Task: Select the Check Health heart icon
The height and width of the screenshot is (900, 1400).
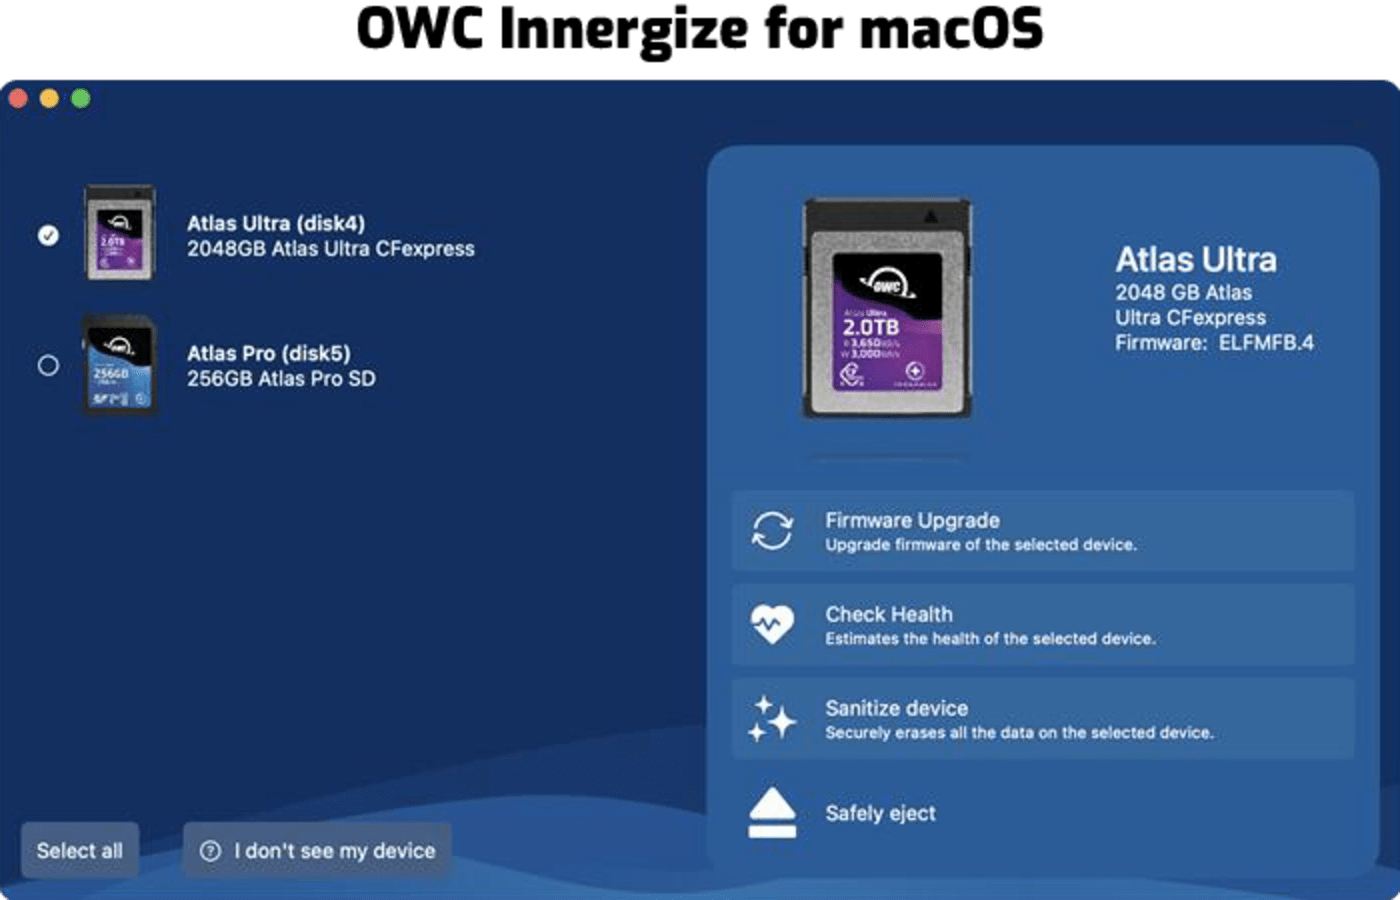Action: (x=770, y=625)
